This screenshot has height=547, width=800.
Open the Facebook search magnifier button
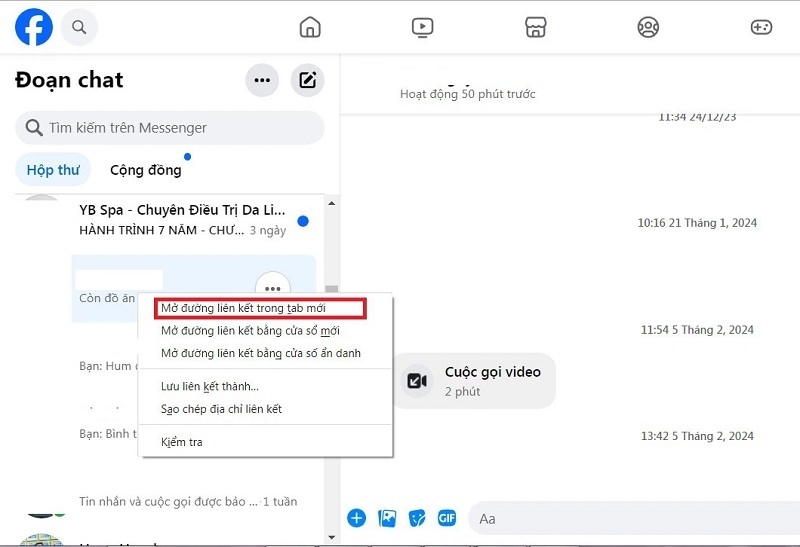coord(79,27)
